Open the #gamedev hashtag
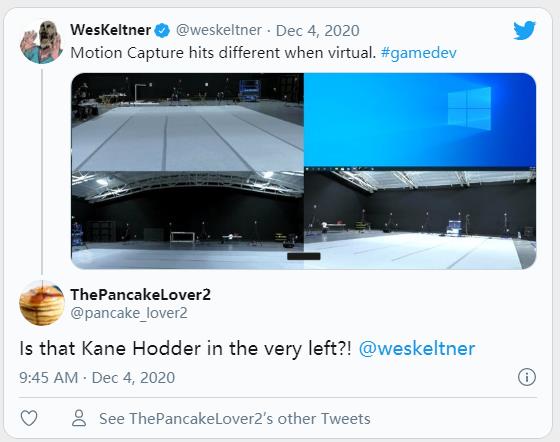The width and height of the screenshot is (560, 442). [x=419, y=53]
